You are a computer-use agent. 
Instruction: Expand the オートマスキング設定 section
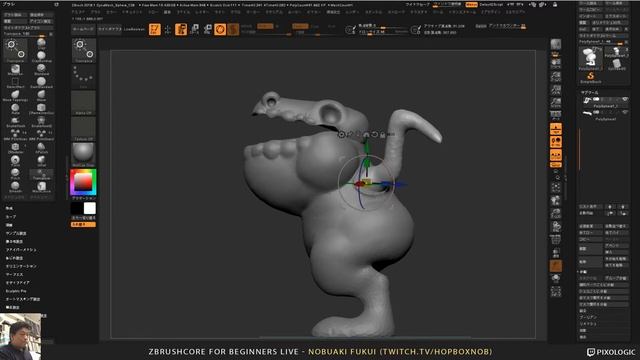(x=22, y=299)
